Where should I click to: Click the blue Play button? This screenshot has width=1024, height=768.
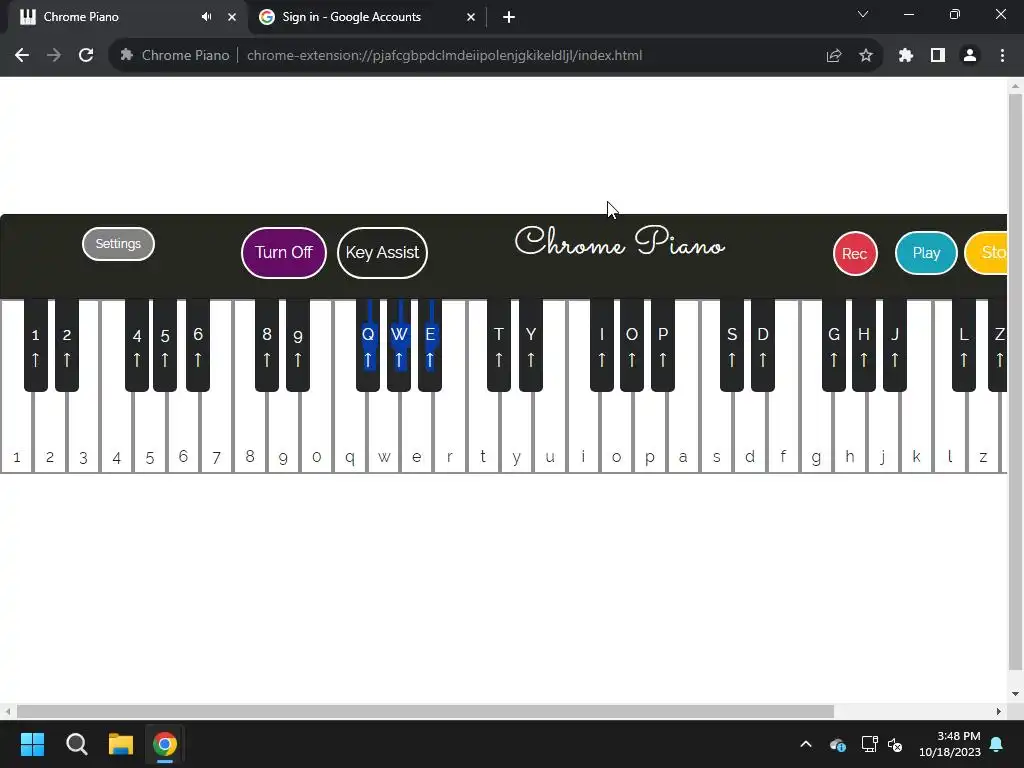coord(926,253)
